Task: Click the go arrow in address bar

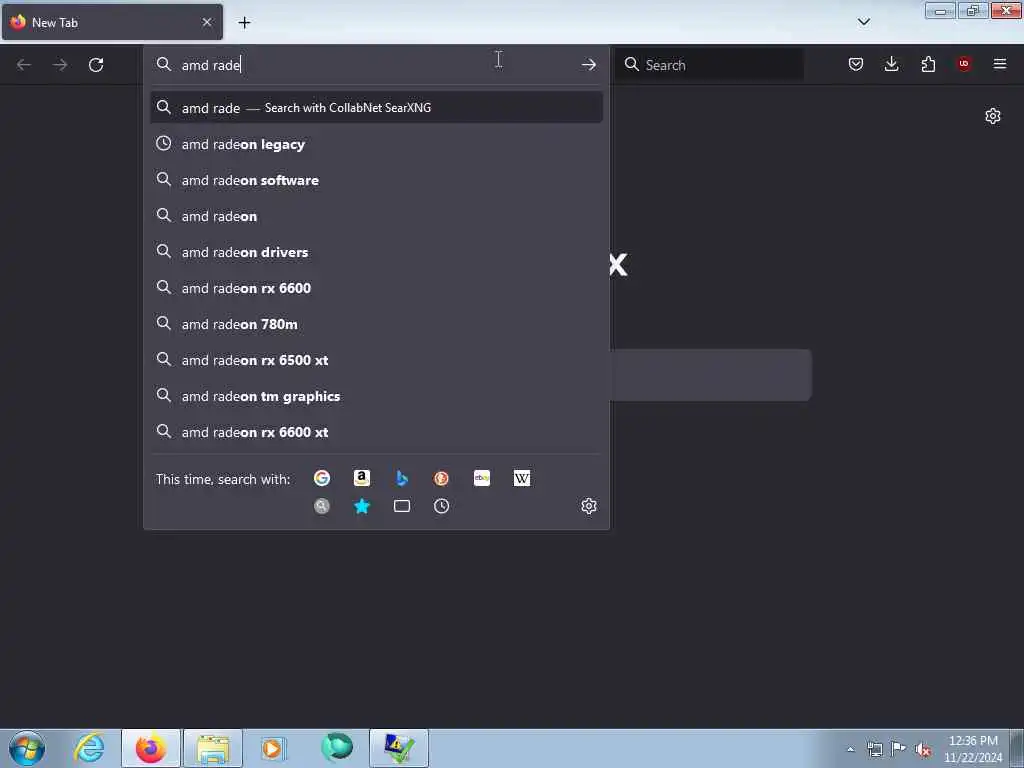Action: 588,64
